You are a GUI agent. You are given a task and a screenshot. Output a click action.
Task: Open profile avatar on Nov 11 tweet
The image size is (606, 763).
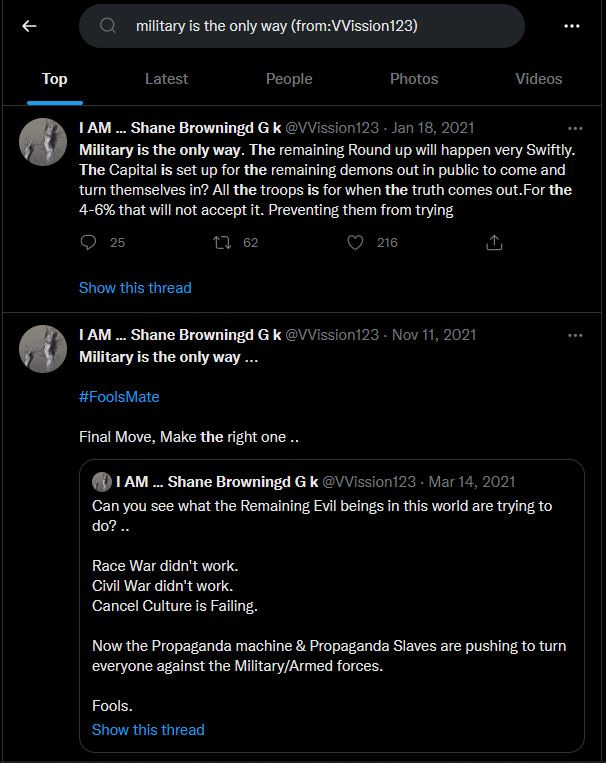(44, 349)
